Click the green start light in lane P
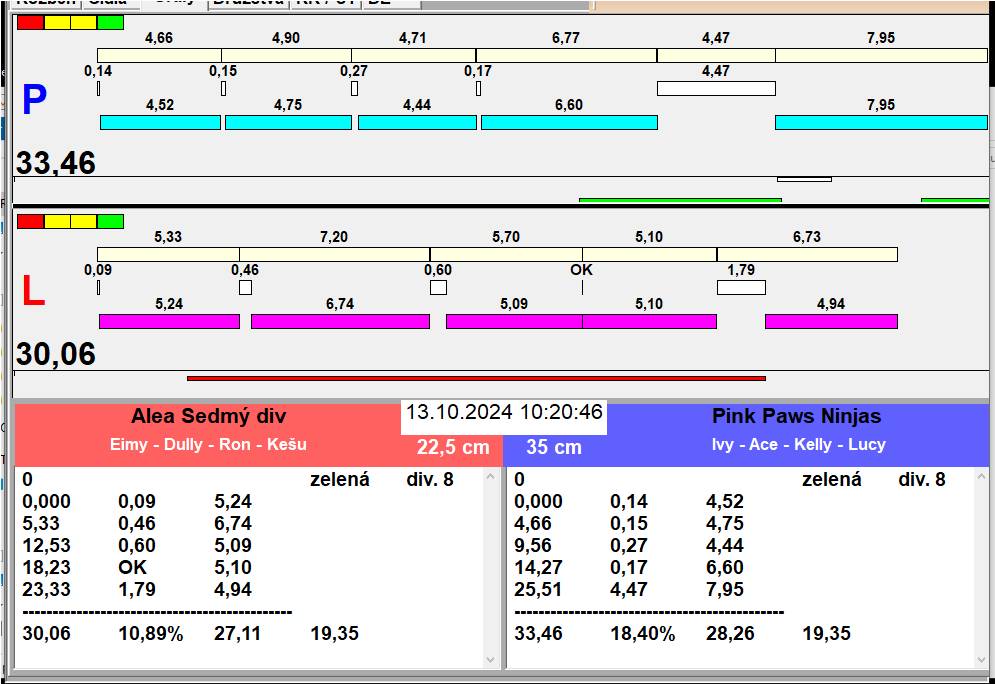The width and height of the screenshot is (995, 684). (x=111, y=22)
